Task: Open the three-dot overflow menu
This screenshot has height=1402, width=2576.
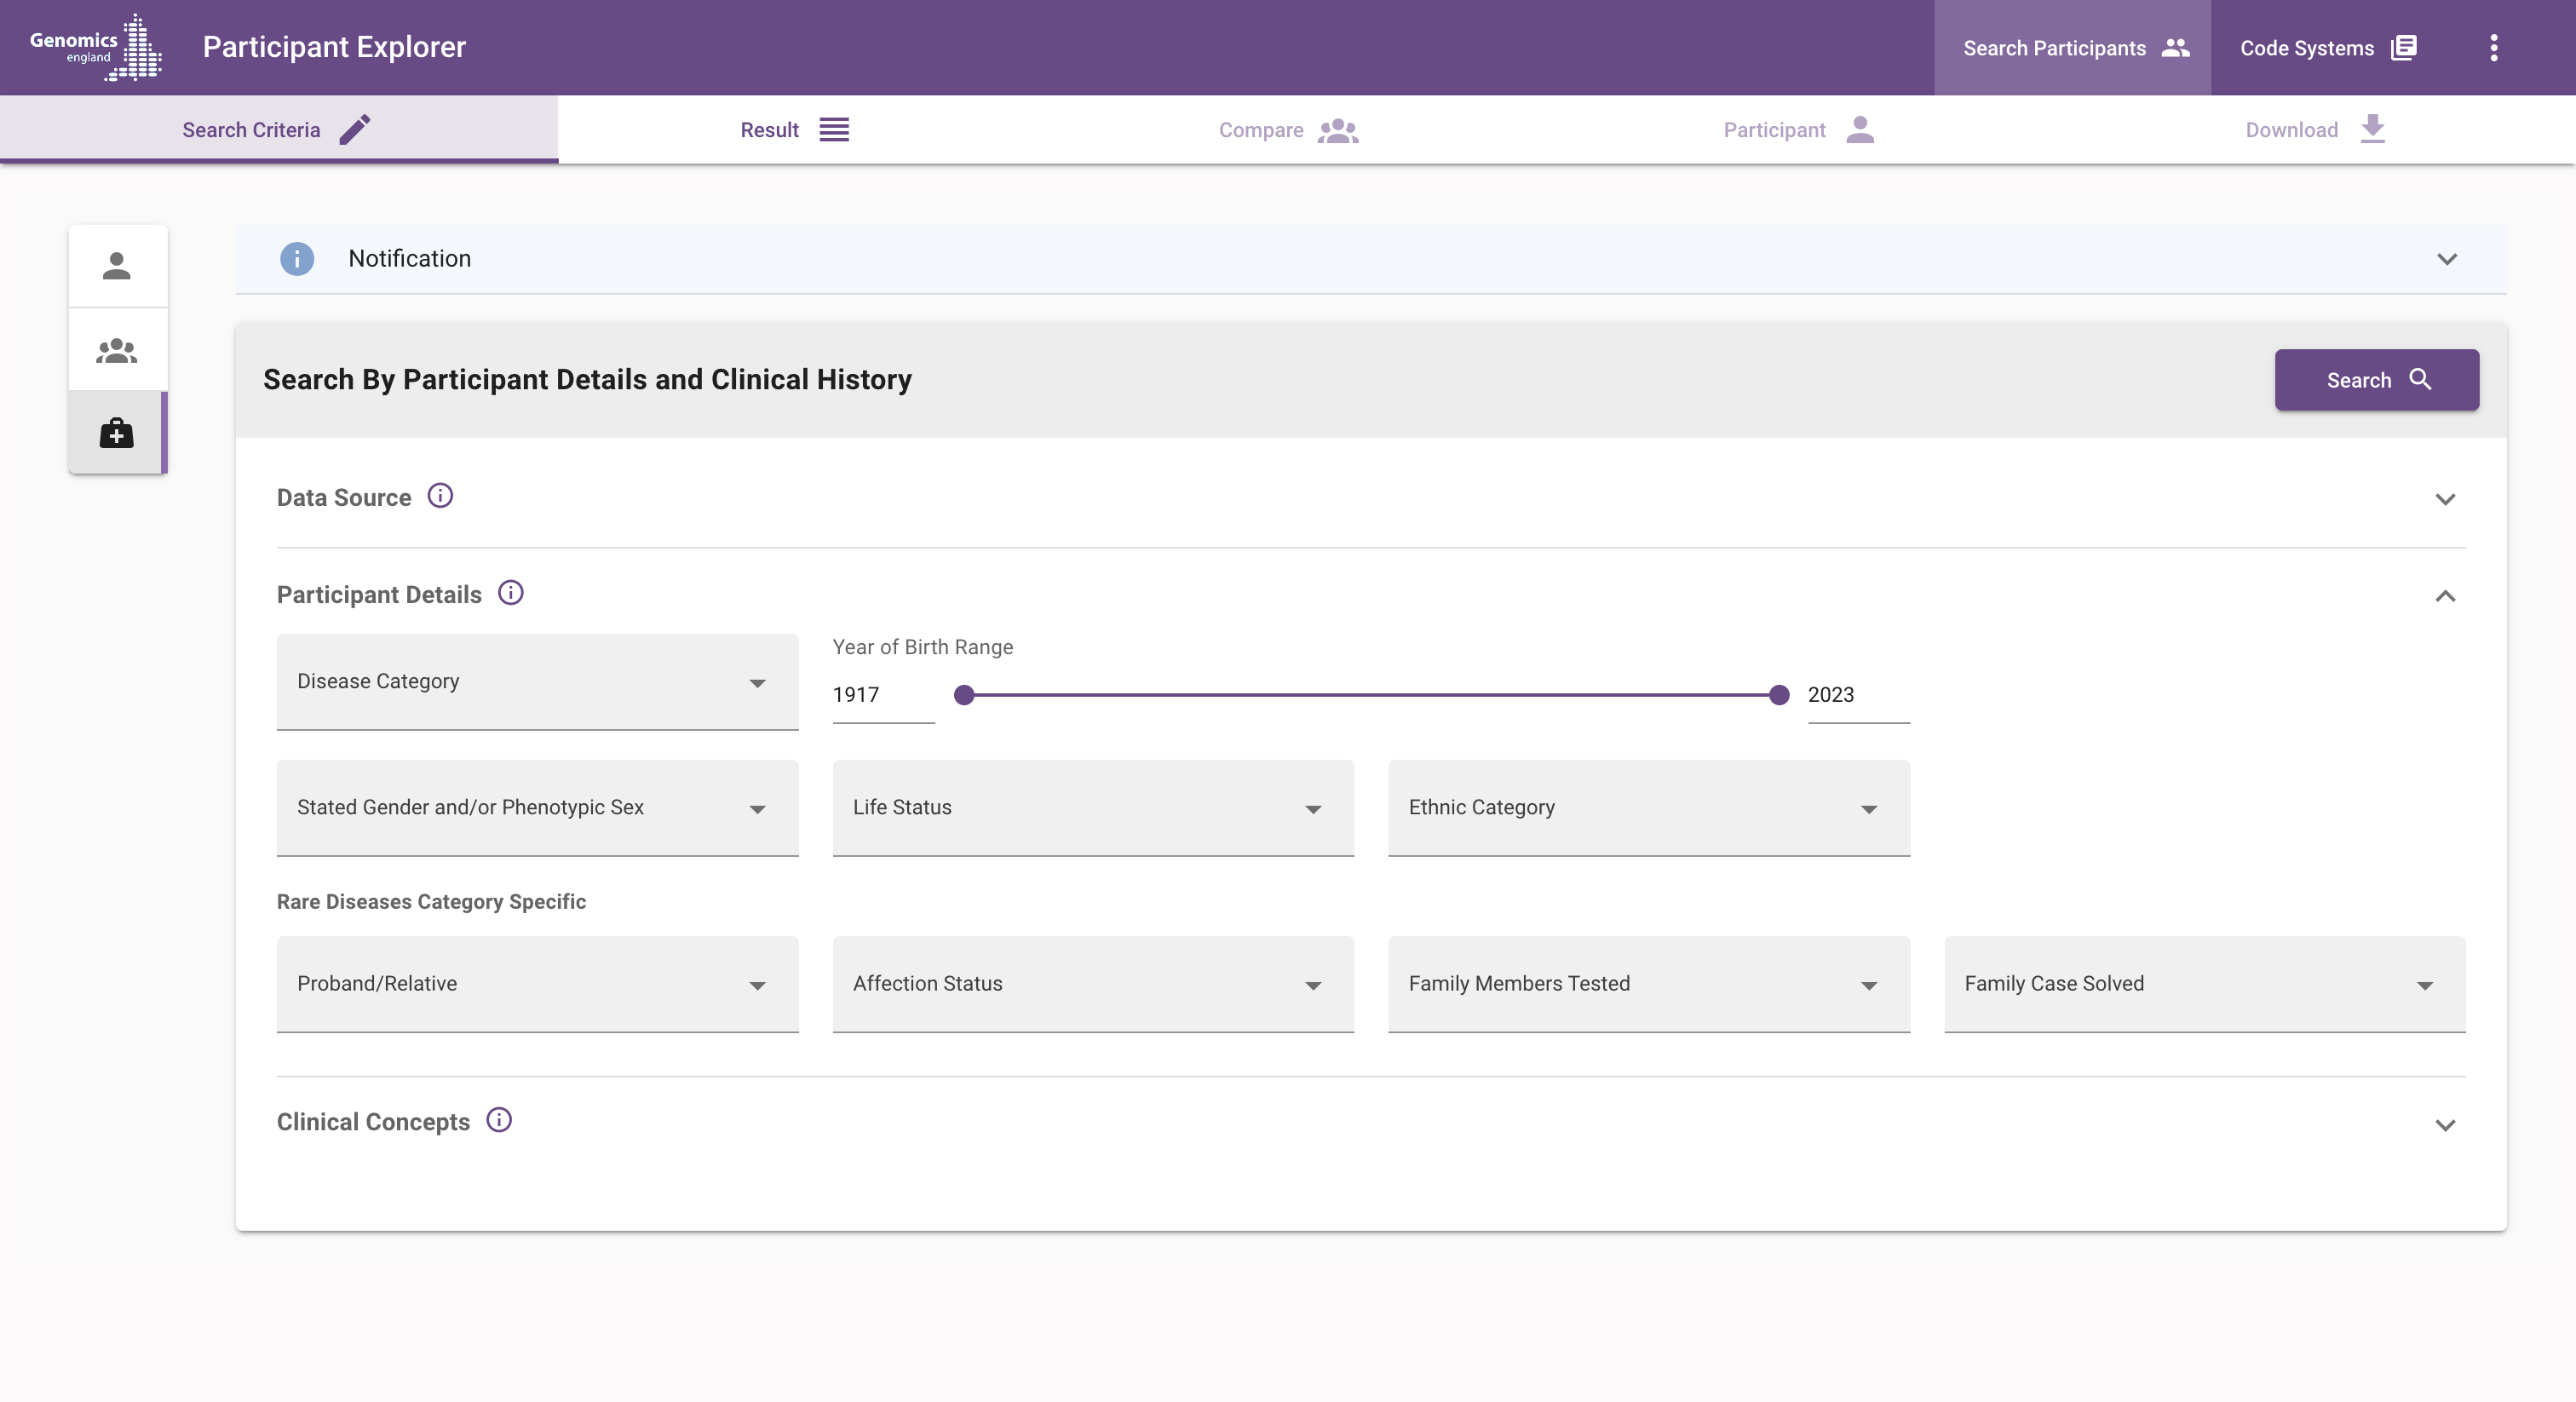Action: [2493, 48]
